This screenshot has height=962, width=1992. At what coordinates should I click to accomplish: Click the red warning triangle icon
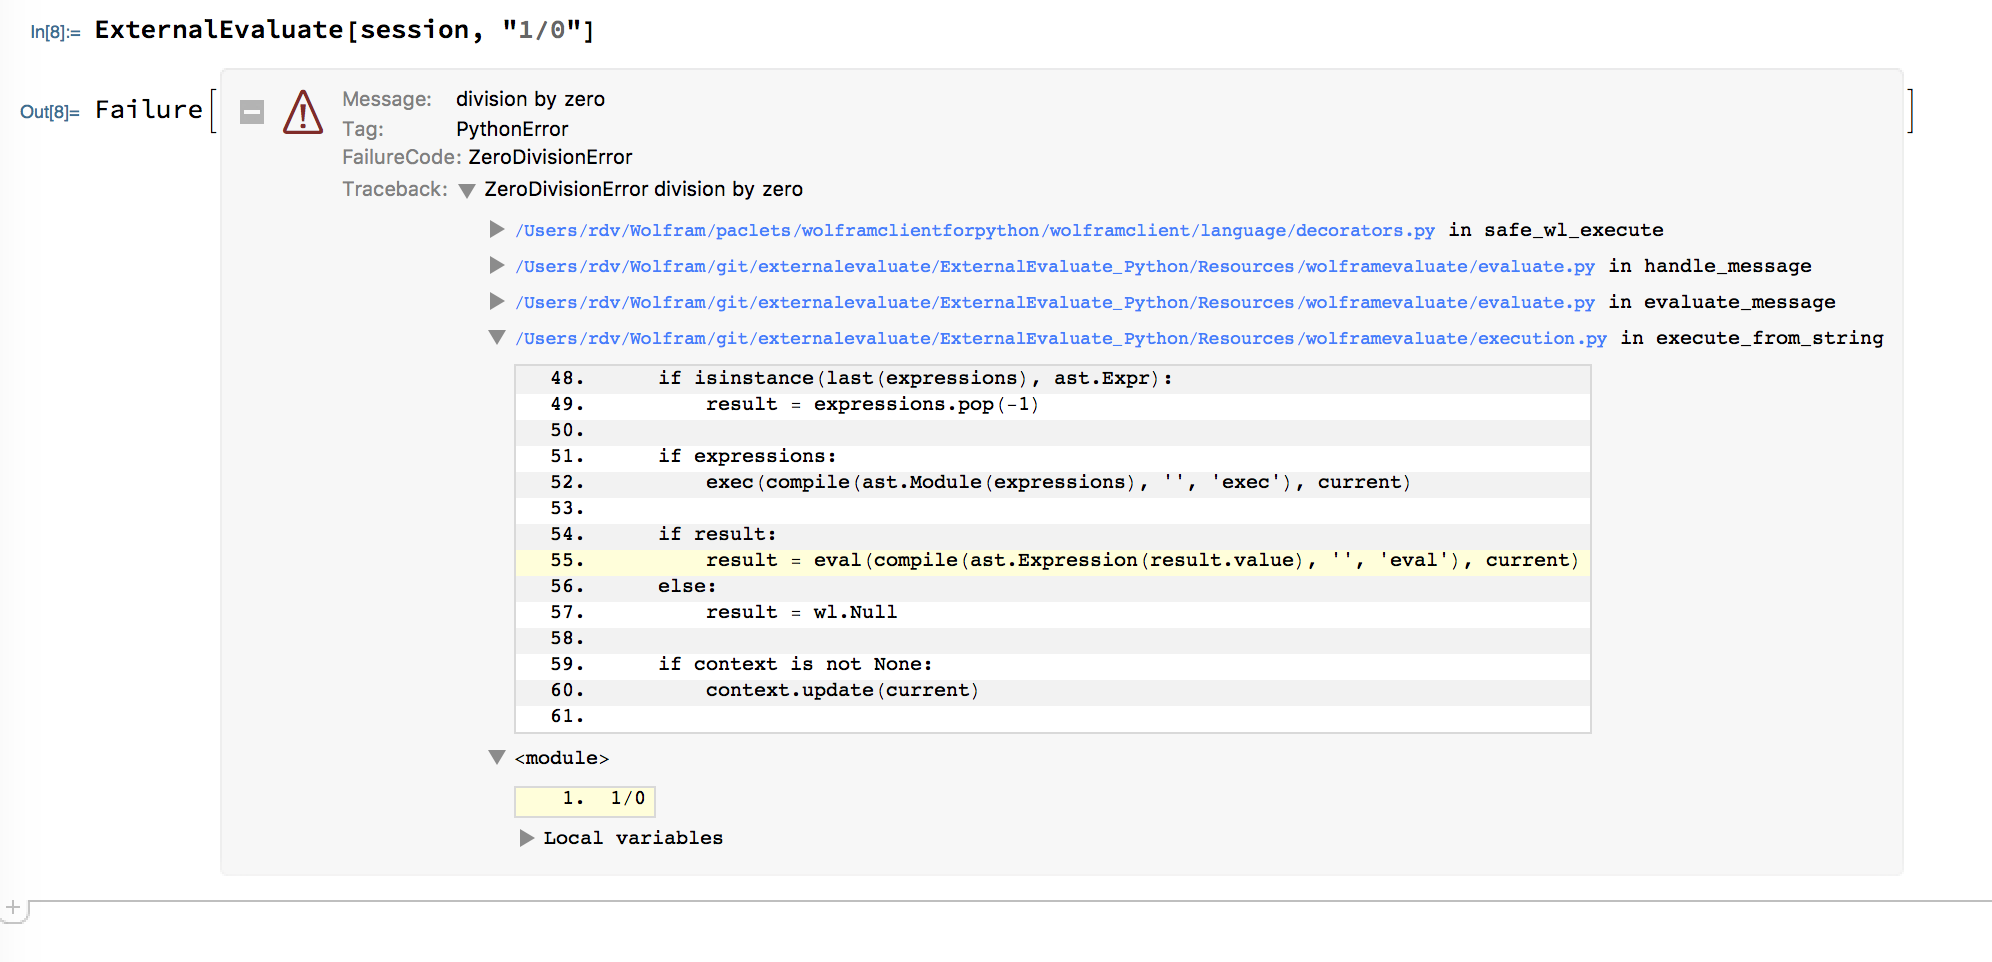[x=303, y=112]
